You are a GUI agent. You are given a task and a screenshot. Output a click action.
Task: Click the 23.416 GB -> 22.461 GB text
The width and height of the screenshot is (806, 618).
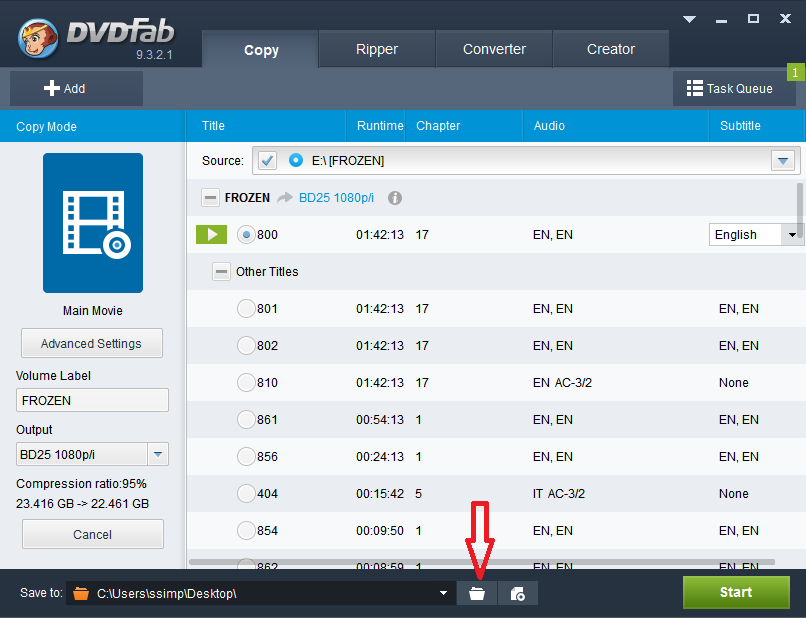point(82,504)
